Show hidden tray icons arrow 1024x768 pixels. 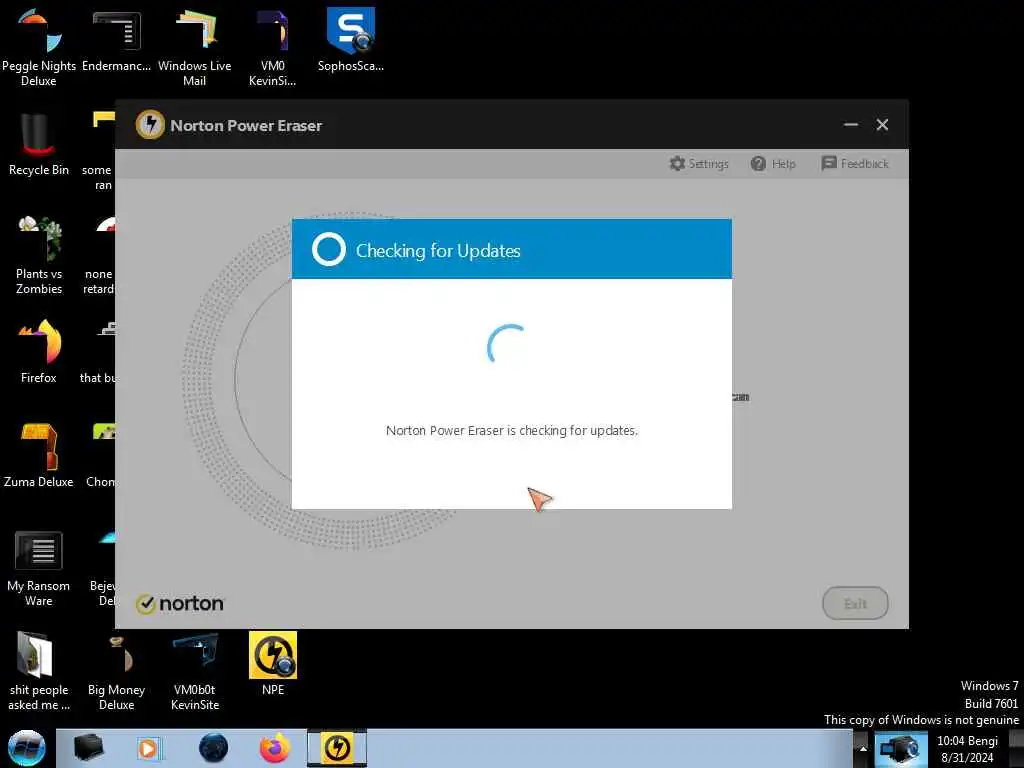863,749
